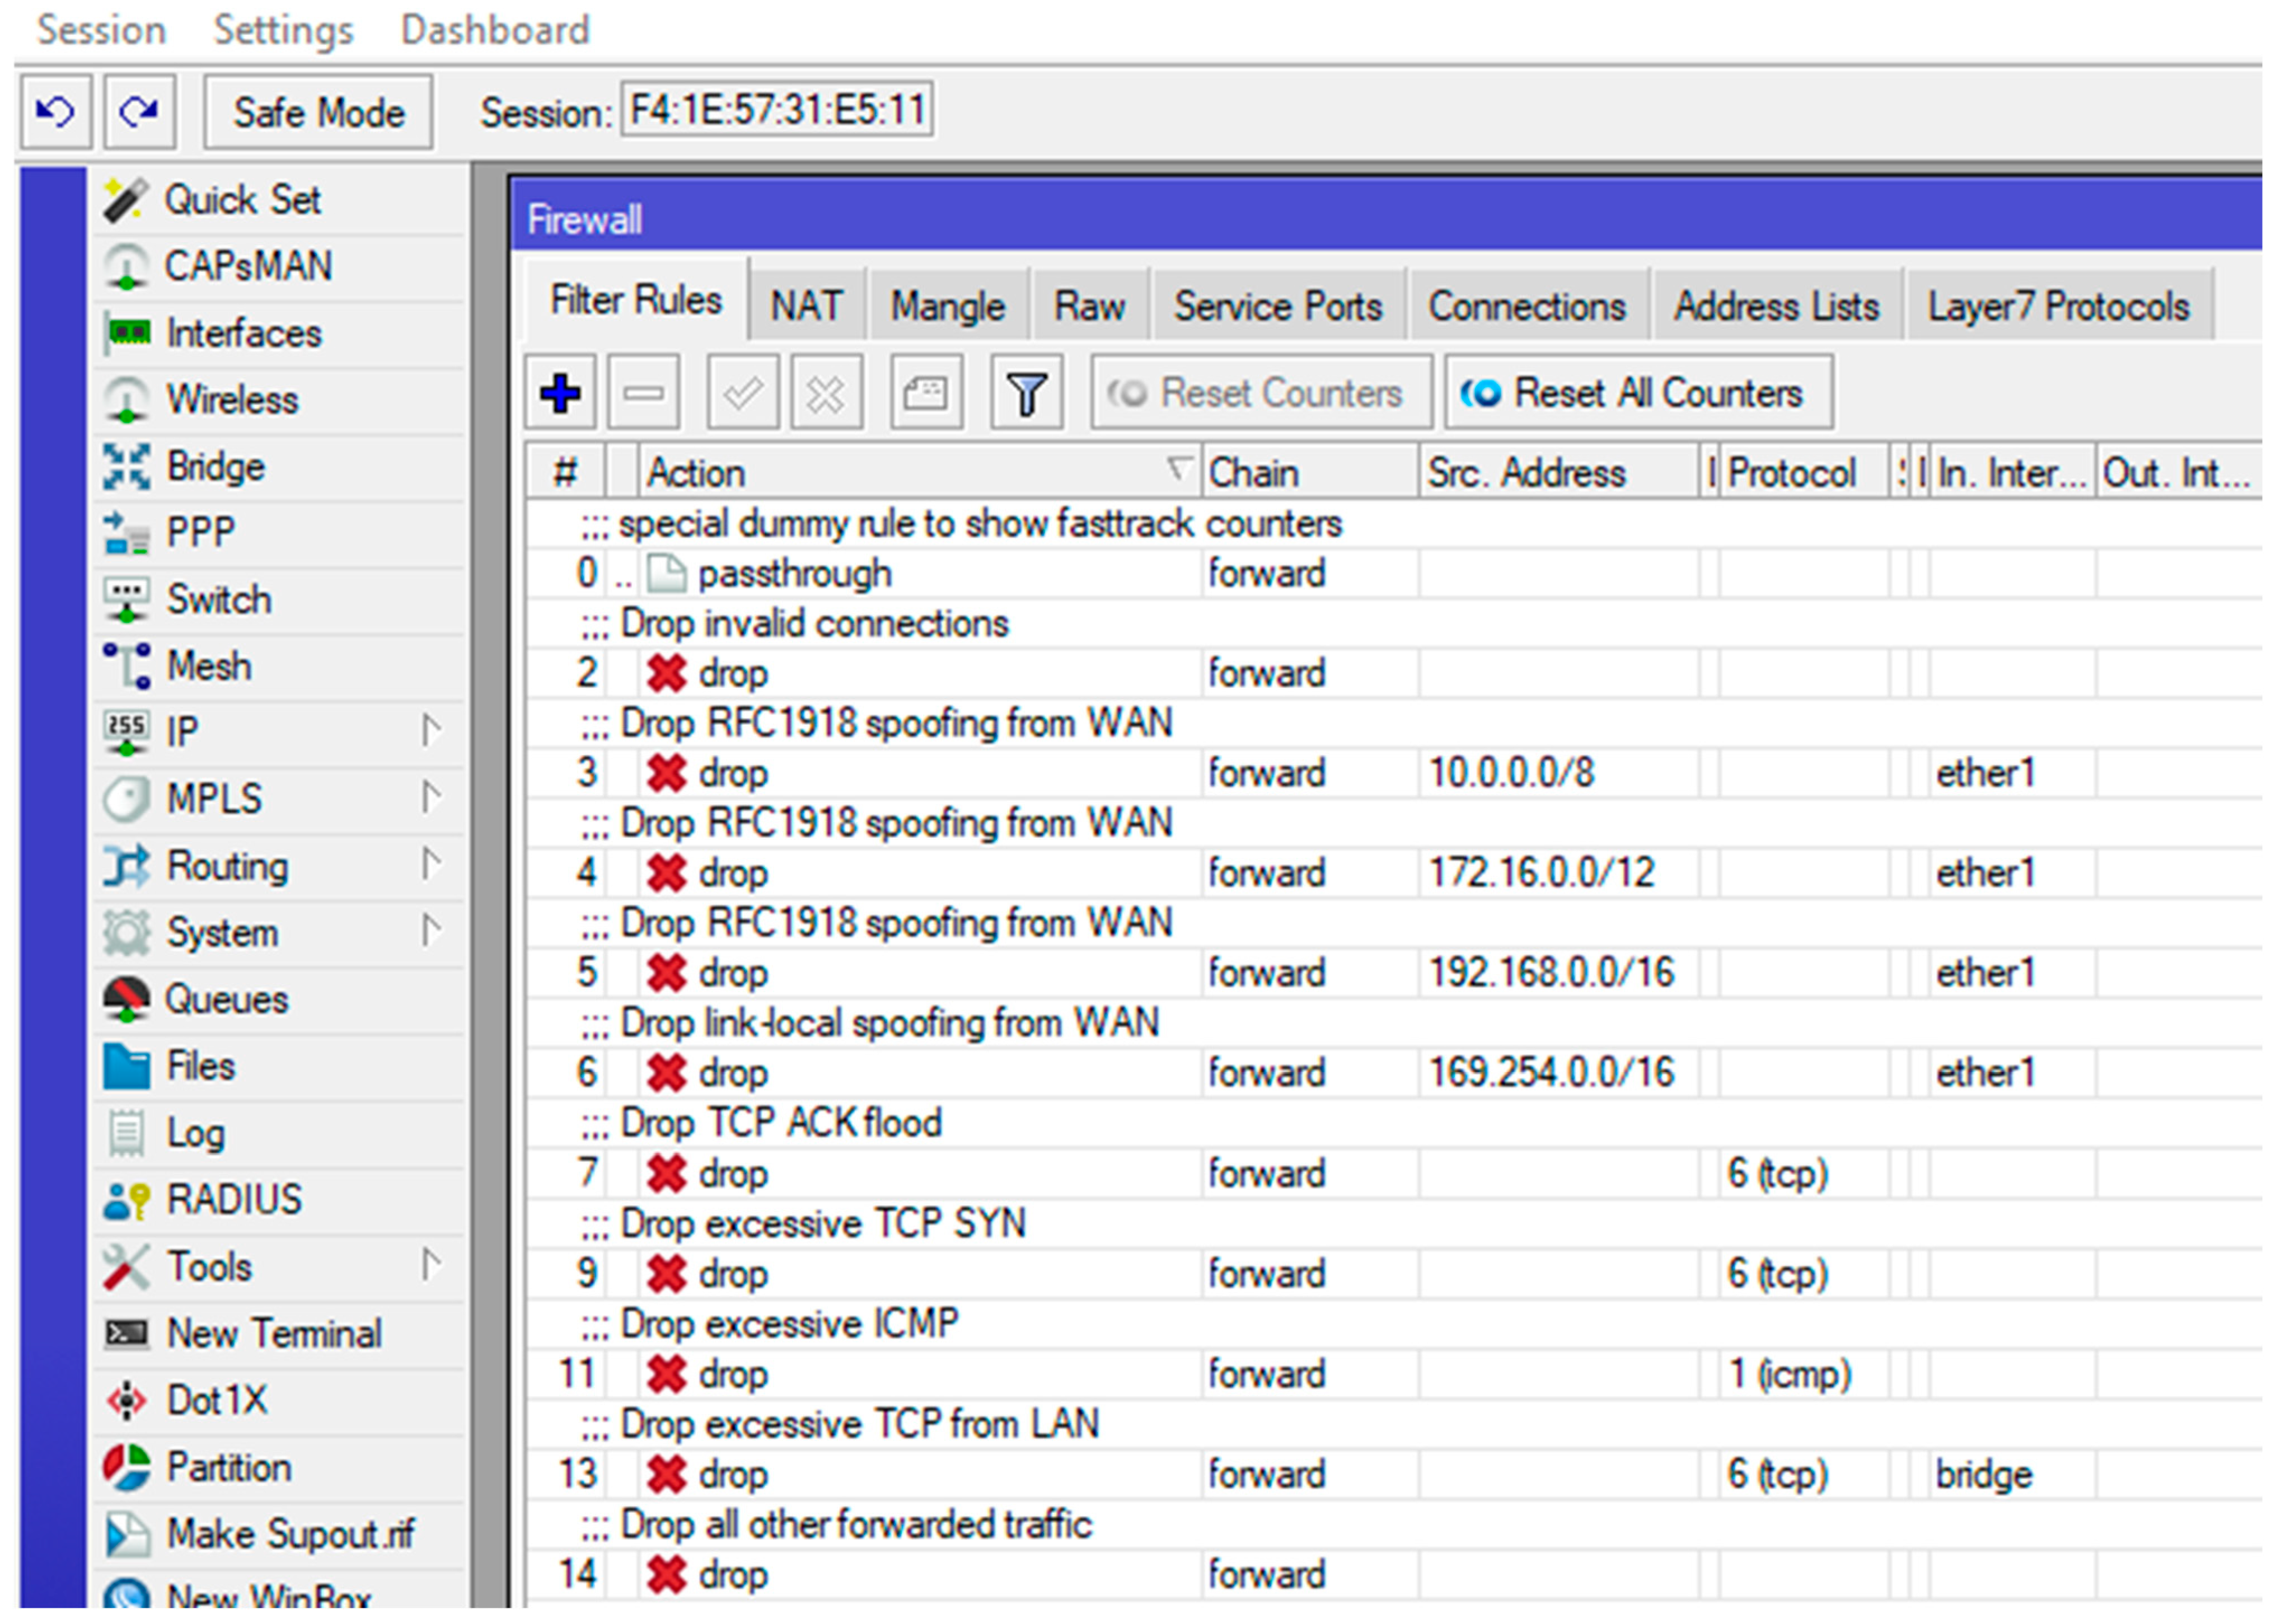The image size is (2276, 1624).
Task: Click the enable rule checkmark icon
Action: tap(742, 393)
